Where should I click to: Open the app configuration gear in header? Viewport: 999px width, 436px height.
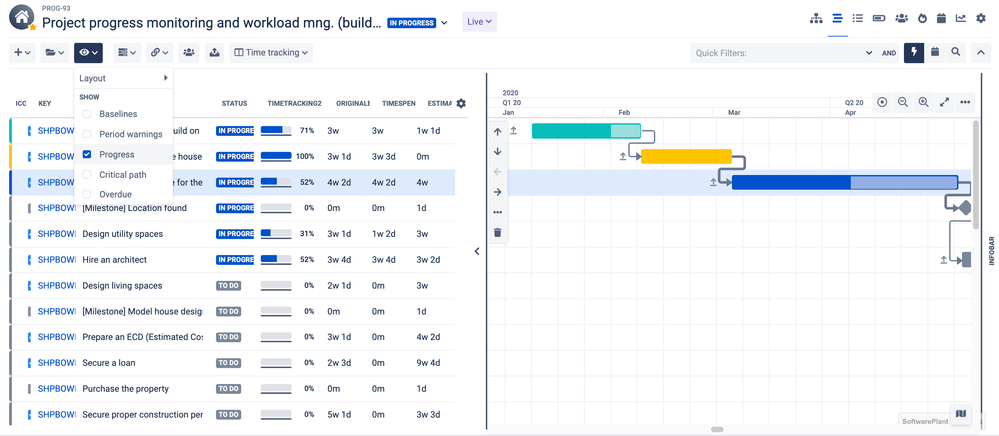pyautogui.click(x=981, y=18)
